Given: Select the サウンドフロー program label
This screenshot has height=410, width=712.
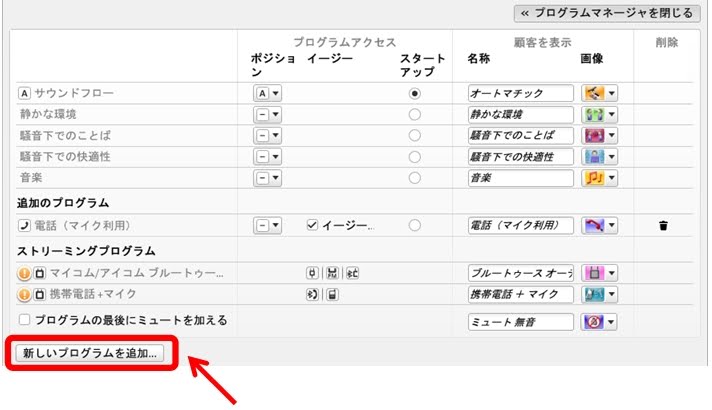Looking at the screenshot, I should (x=74, y=93).
